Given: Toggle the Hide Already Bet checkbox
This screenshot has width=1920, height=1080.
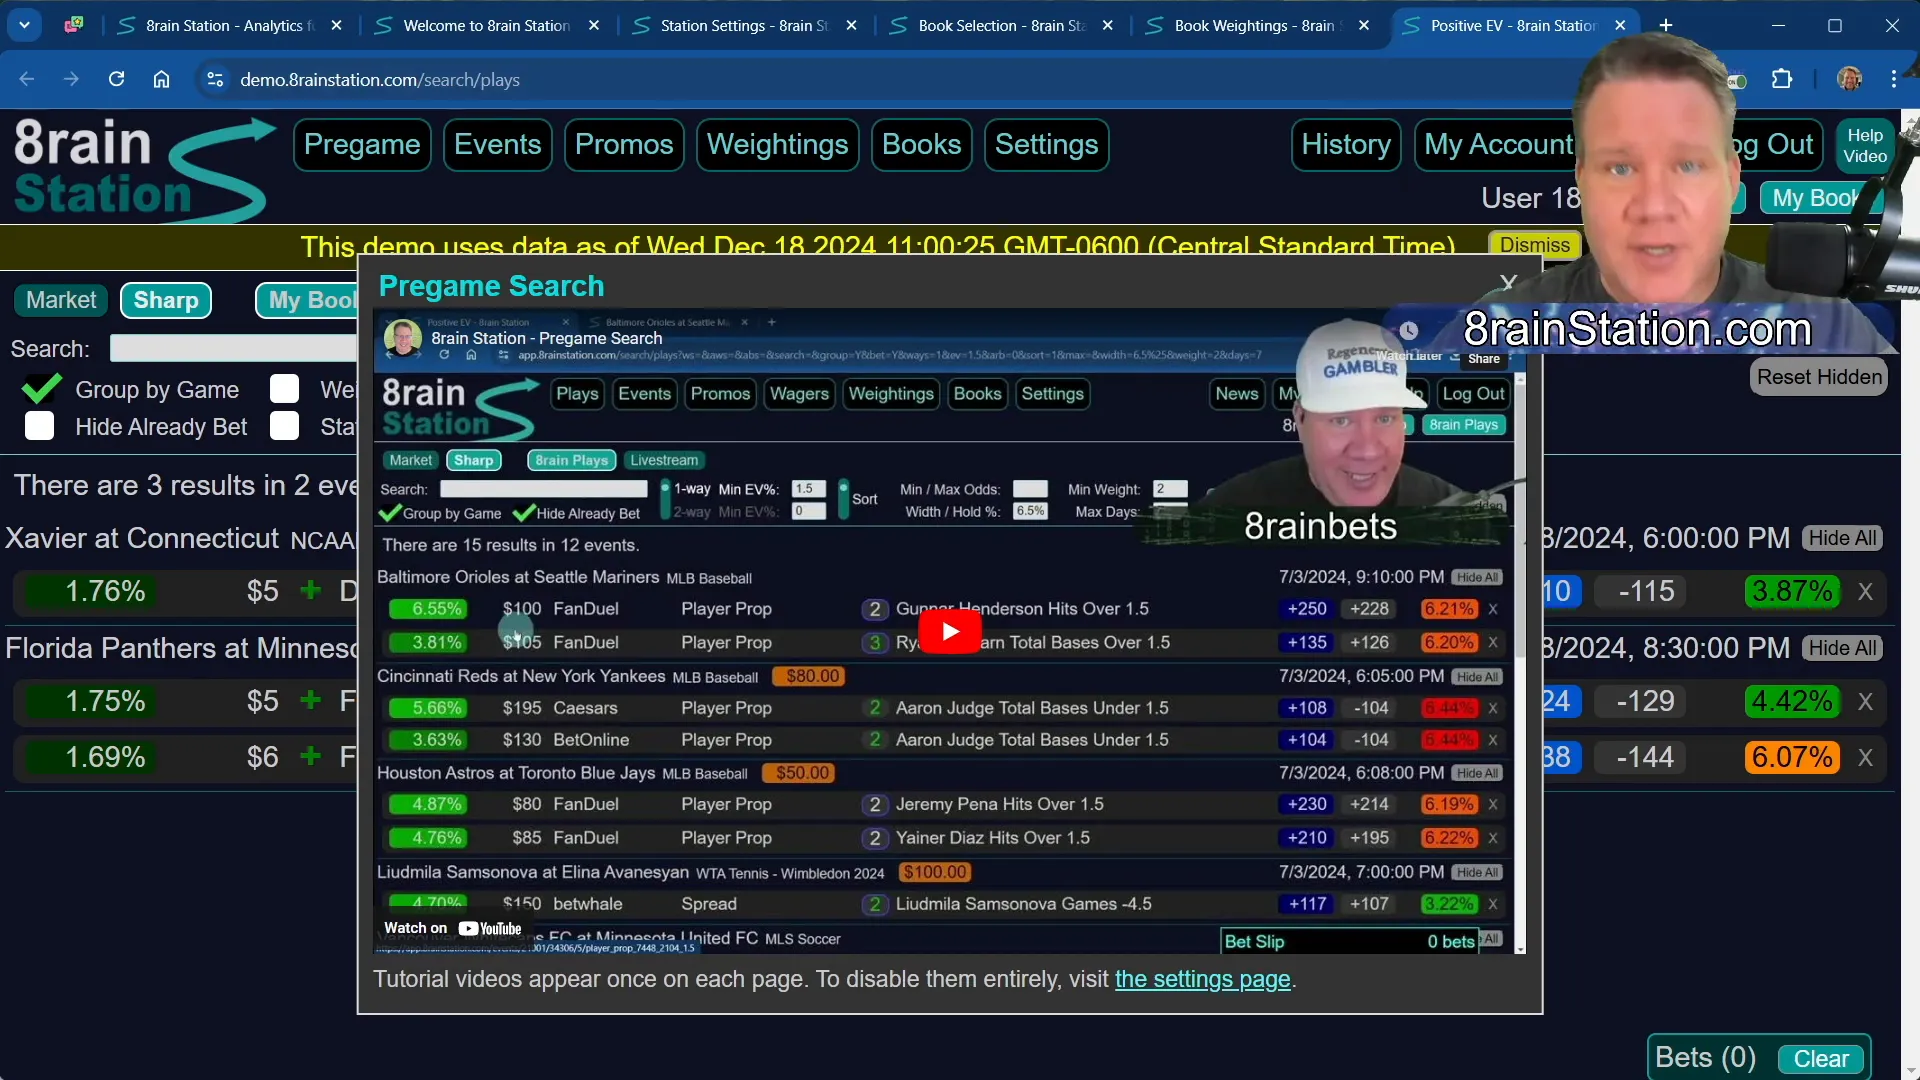Looking at the screenshot, I should coord(39,426).
